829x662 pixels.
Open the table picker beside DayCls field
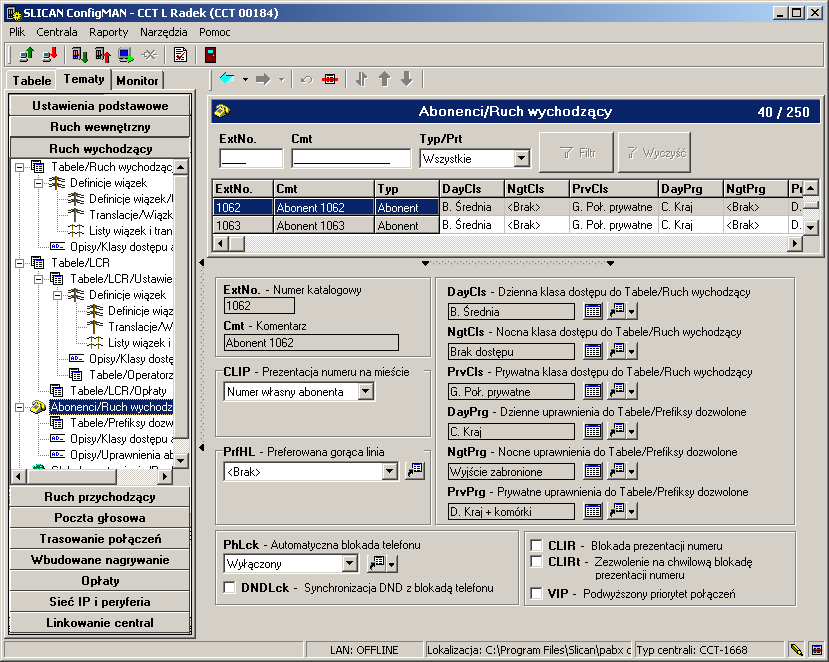pyautogui.click(x=593, y=311)
